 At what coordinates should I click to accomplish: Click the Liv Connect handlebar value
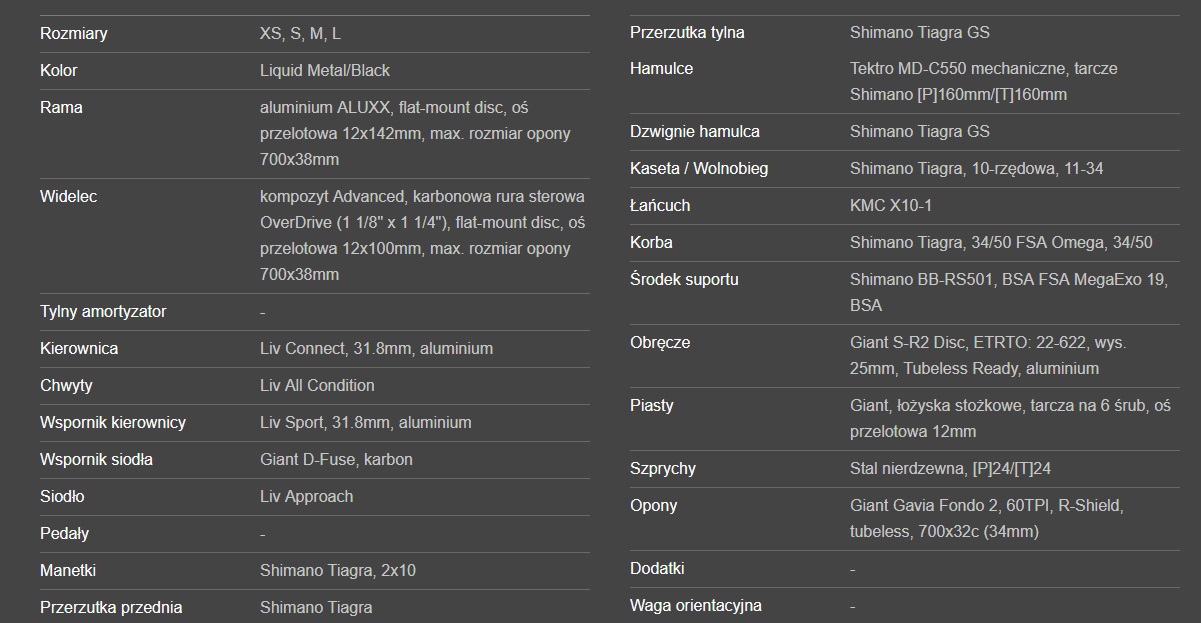tap(376, 348)
